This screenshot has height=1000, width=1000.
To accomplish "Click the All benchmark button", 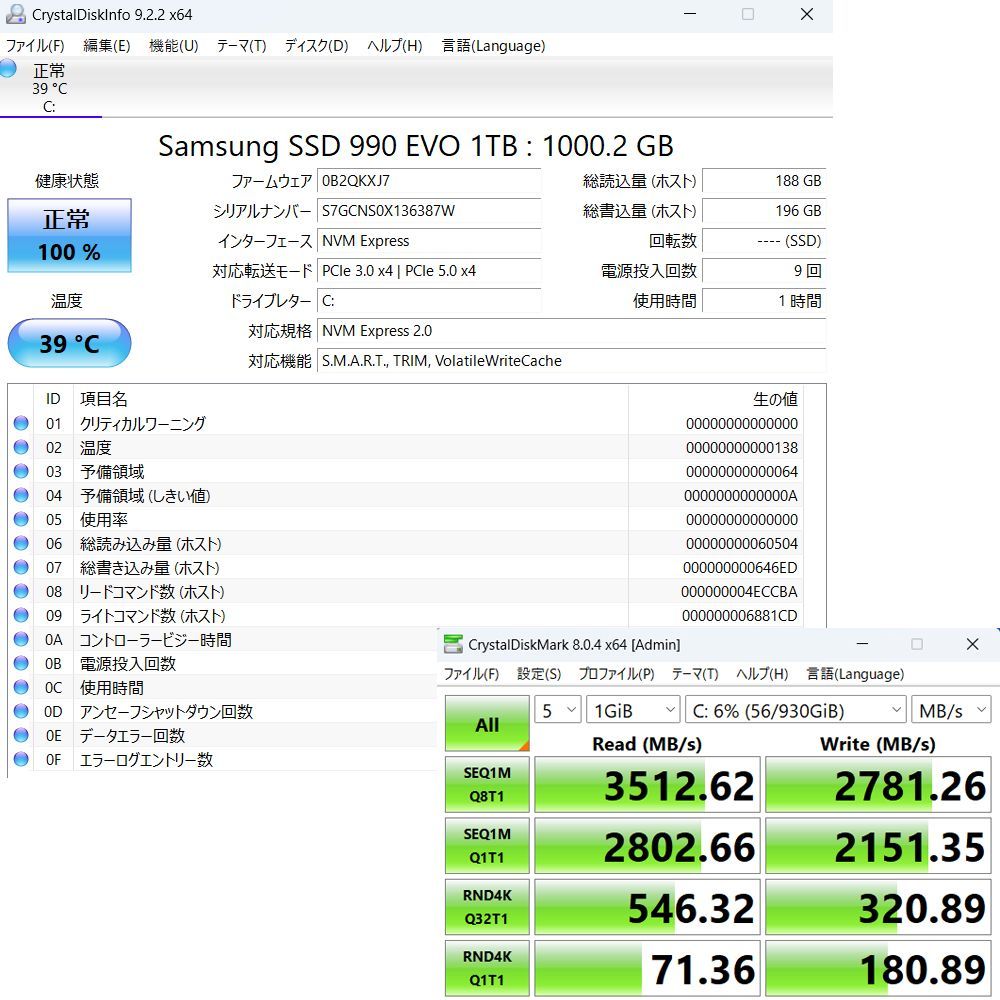I will (487, 723).
